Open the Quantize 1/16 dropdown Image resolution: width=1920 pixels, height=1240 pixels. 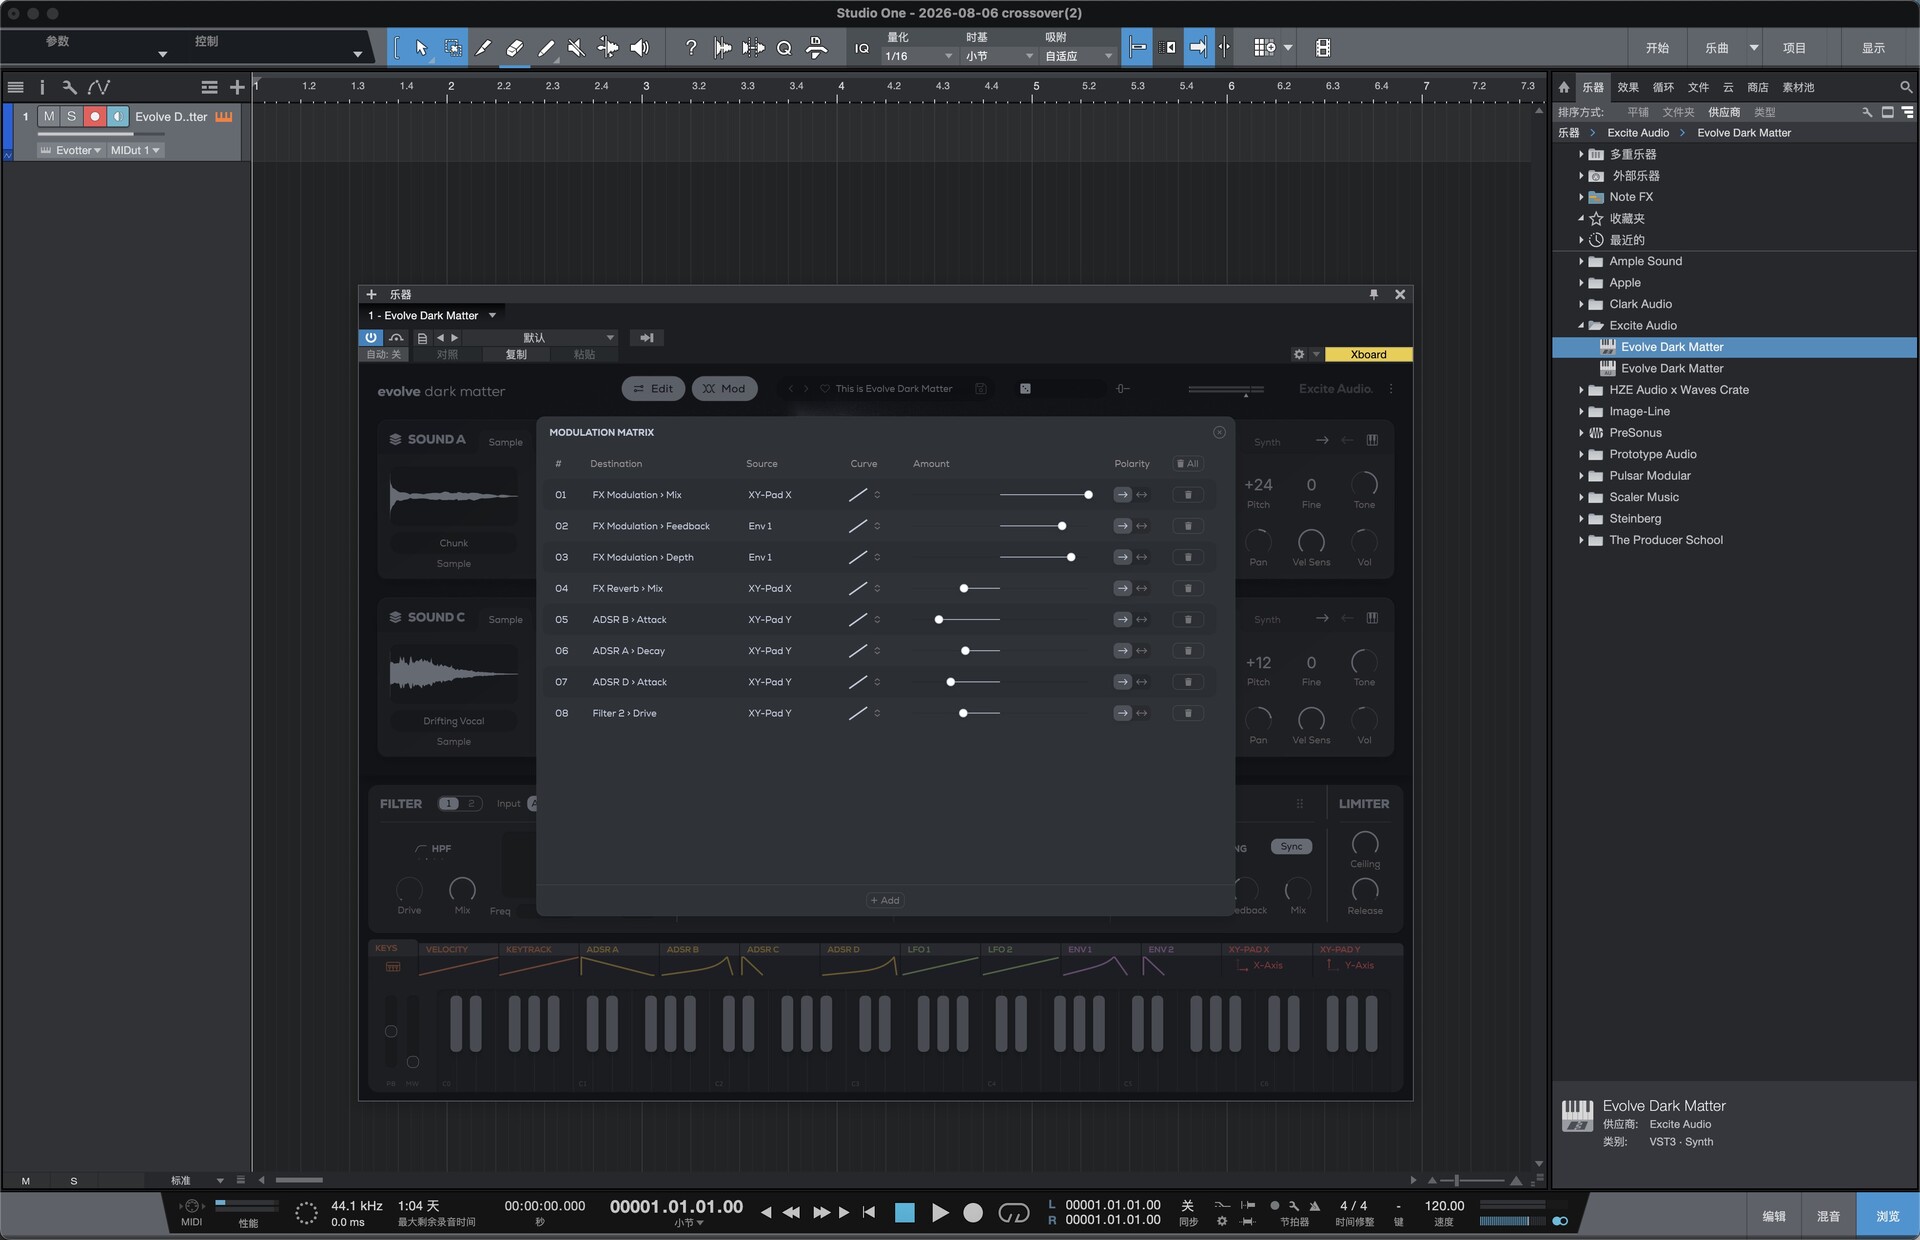pos(919,56)
